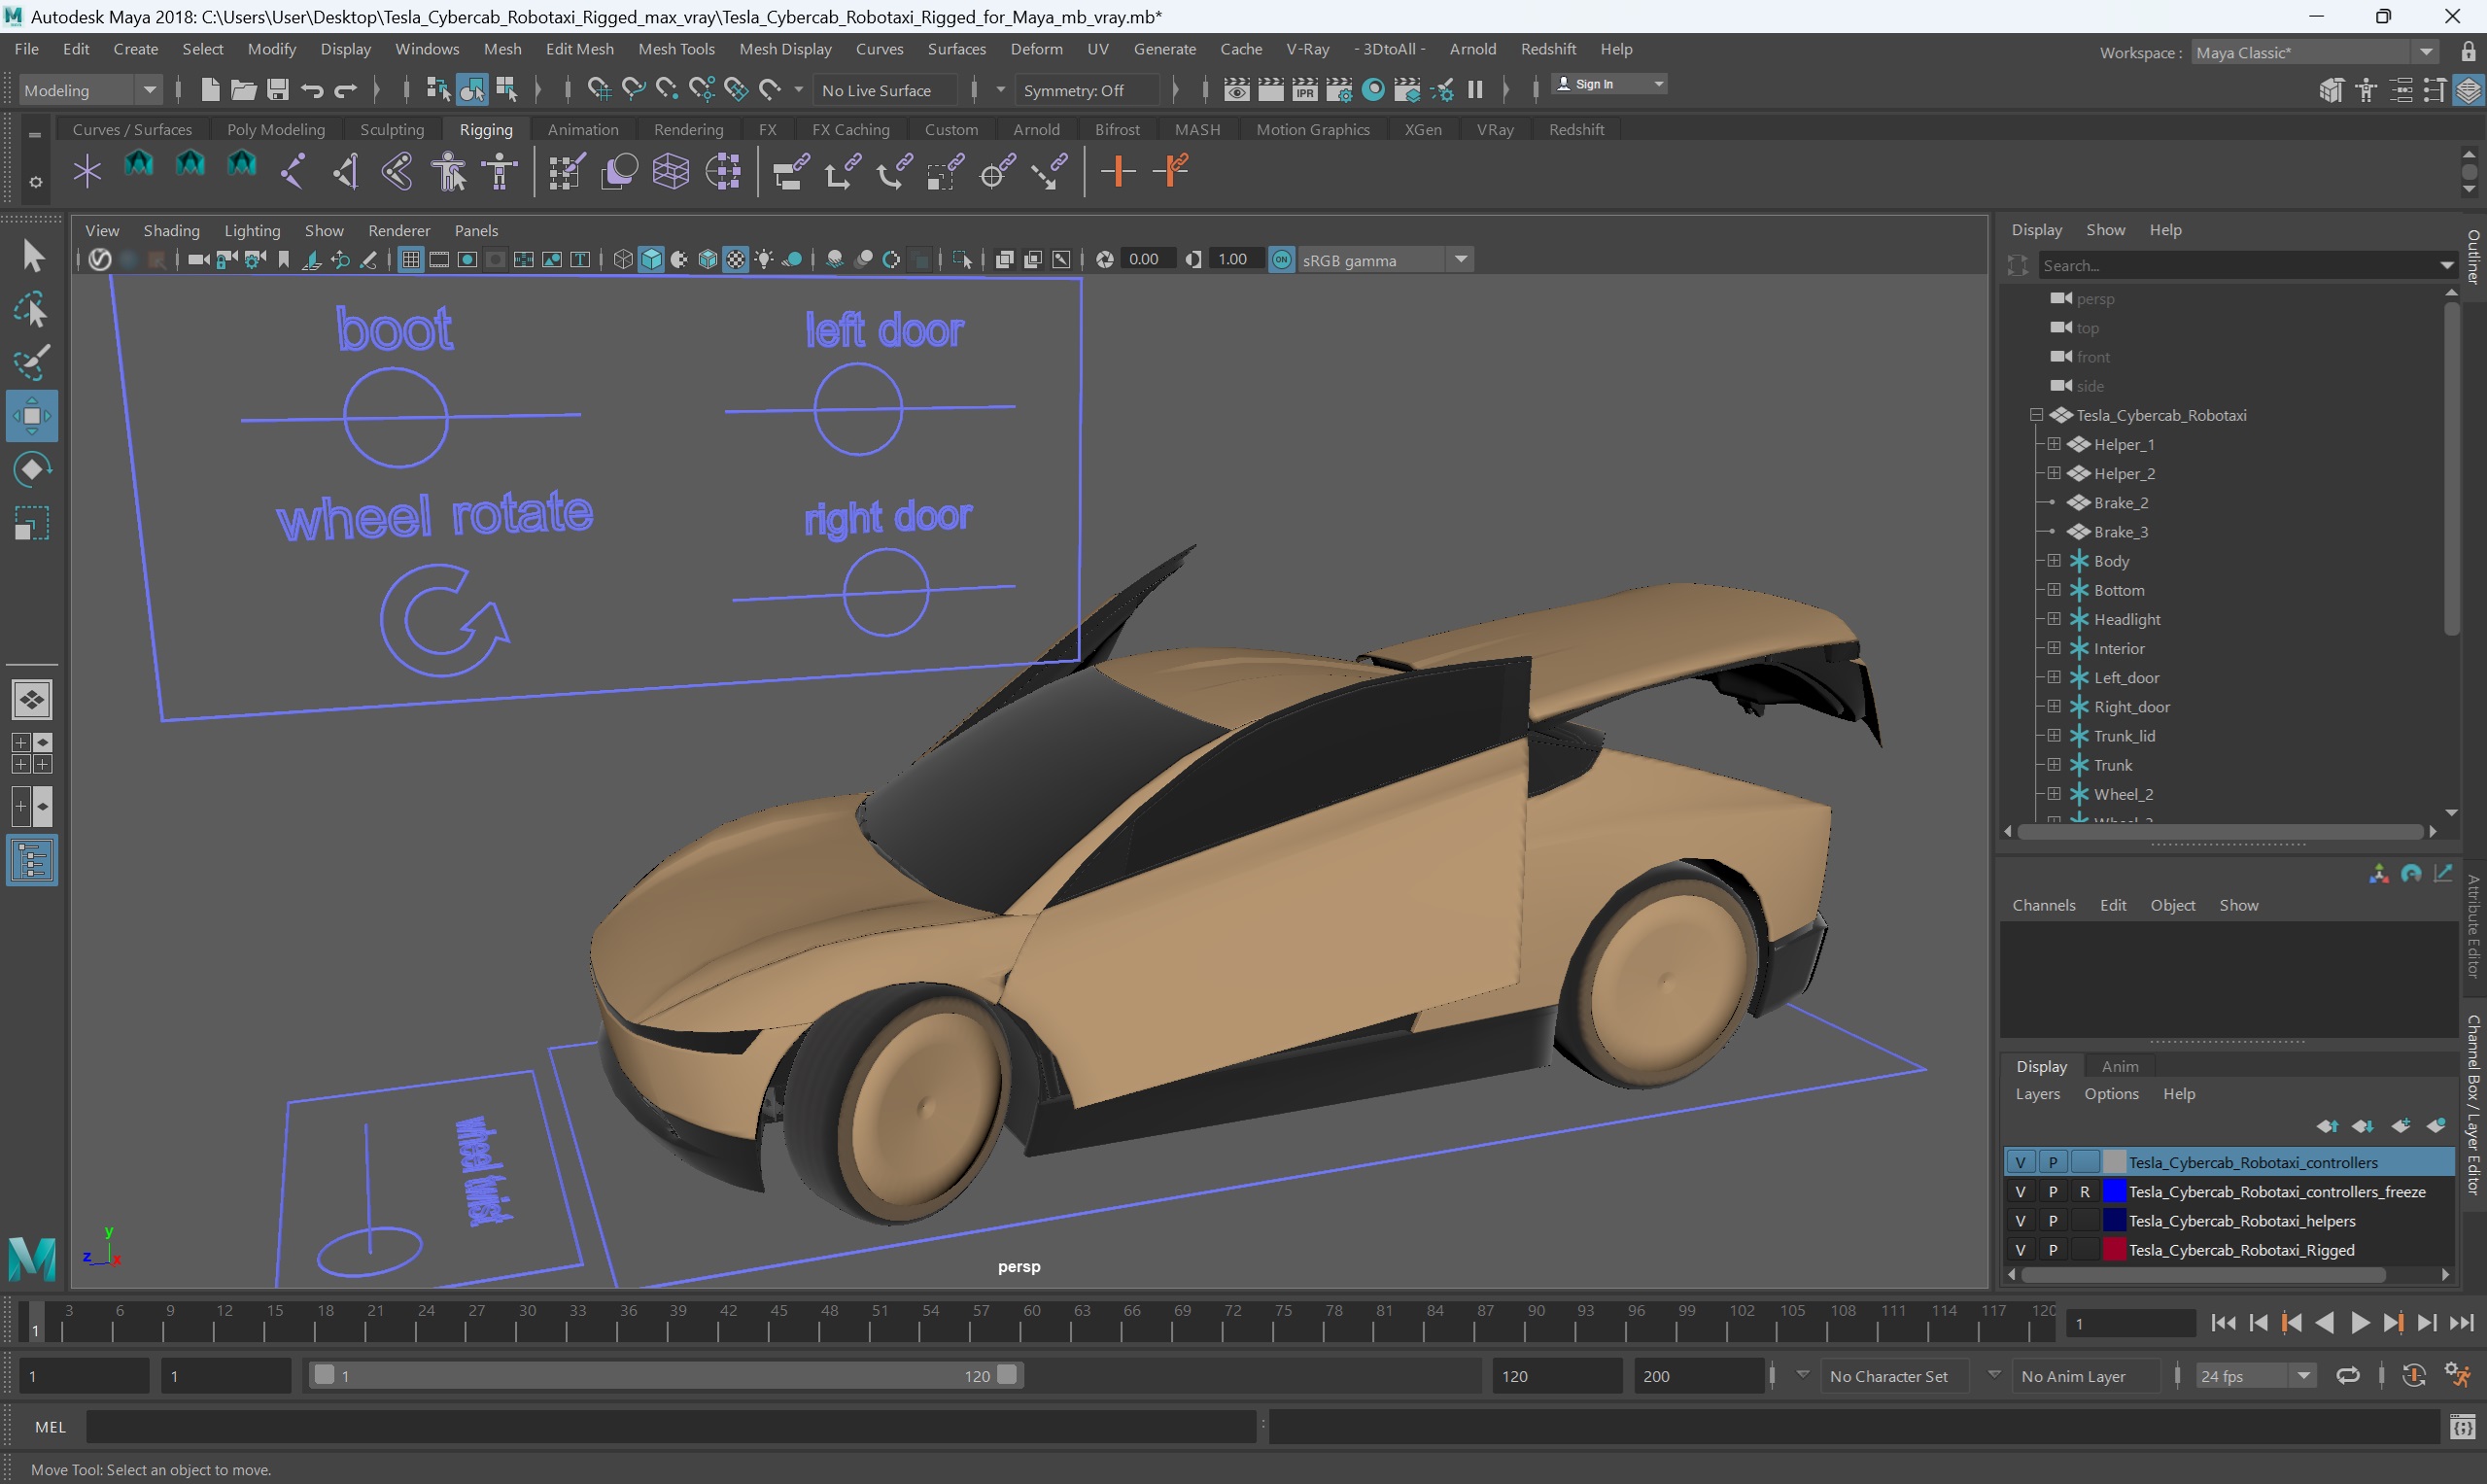Switch to the Poly Modeling shelf tab
The image size is (2487, 1484).
point(276,129)
